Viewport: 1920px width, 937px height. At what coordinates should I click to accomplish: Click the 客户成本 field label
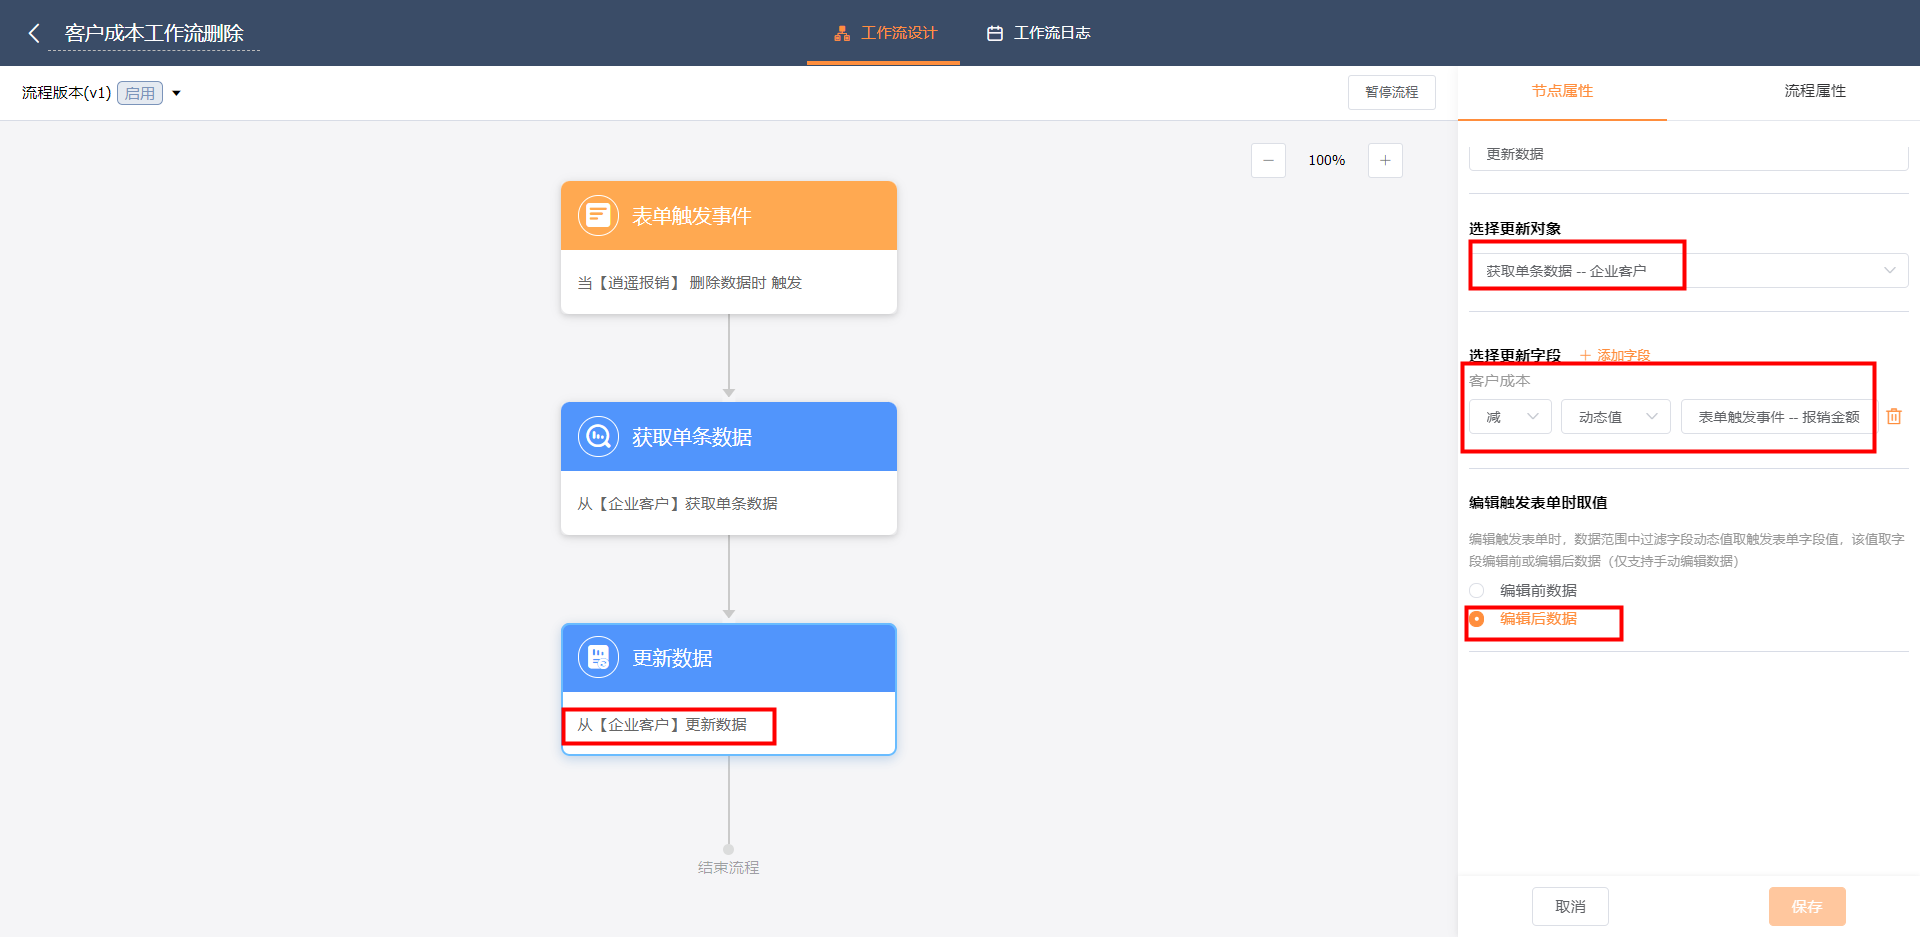click(x=1499, y=380)
